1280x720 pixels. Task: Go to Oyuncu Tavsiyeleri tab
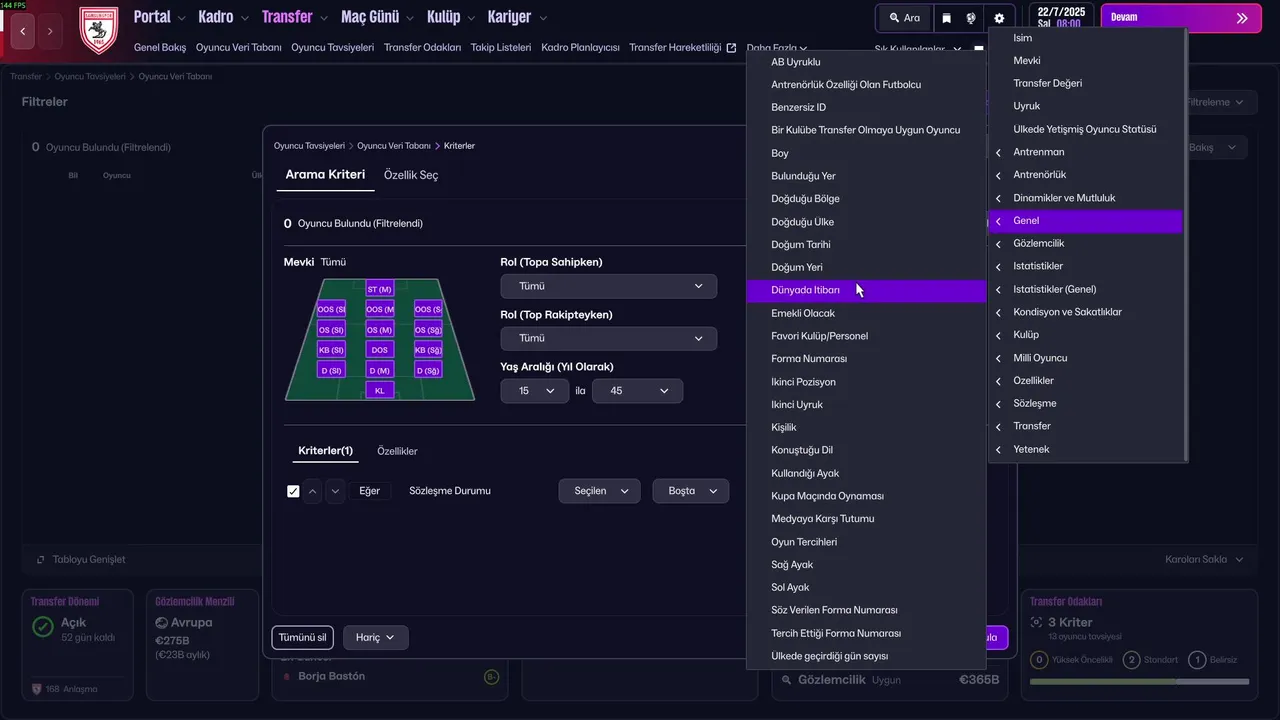333,48
